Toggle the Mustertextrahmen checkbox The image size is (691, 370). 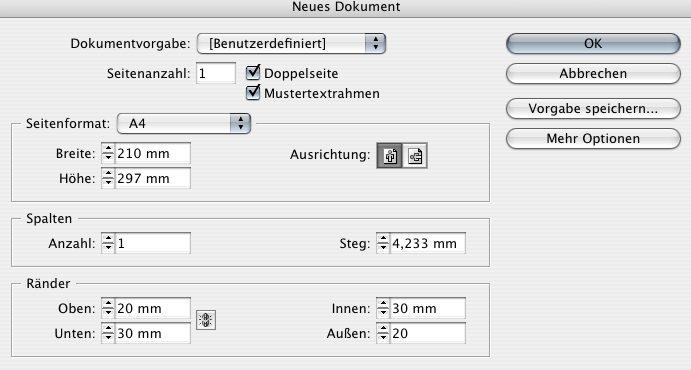click(x=253, y=92)
